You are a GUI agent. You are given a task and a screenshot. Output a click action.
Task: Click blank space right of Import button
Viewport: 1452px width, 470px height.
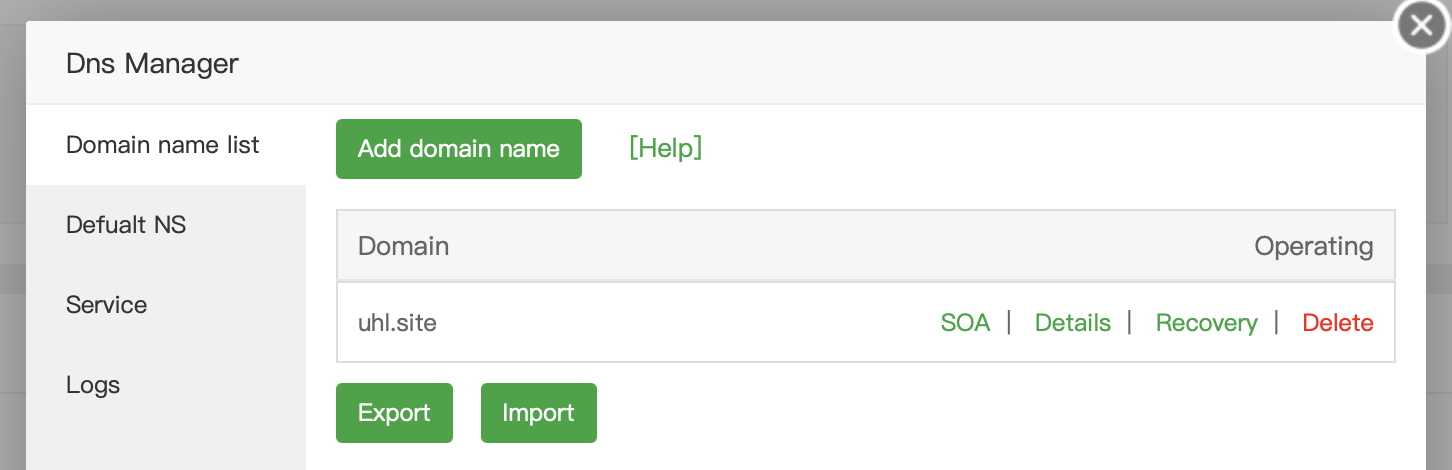click(900, 413)
